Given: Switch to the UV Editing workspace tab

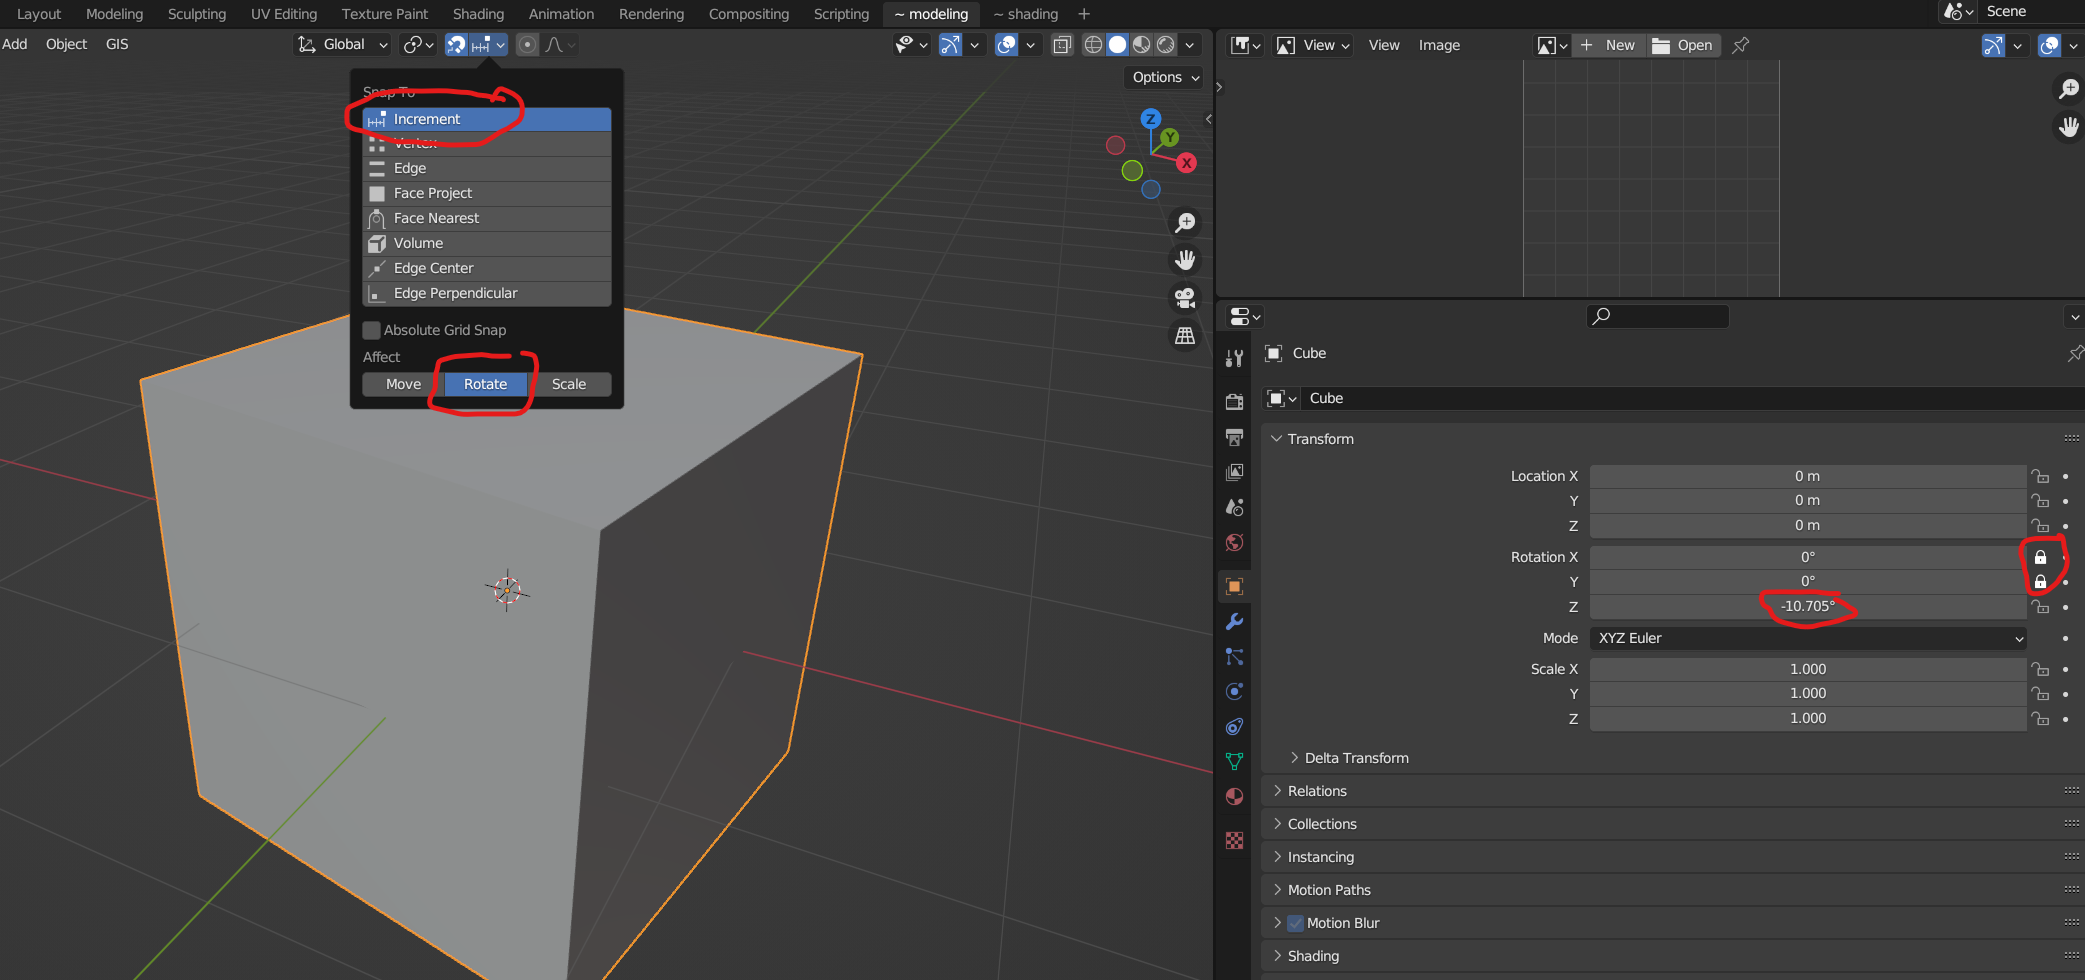Looking at the screenshot, I should click(284, 14).
